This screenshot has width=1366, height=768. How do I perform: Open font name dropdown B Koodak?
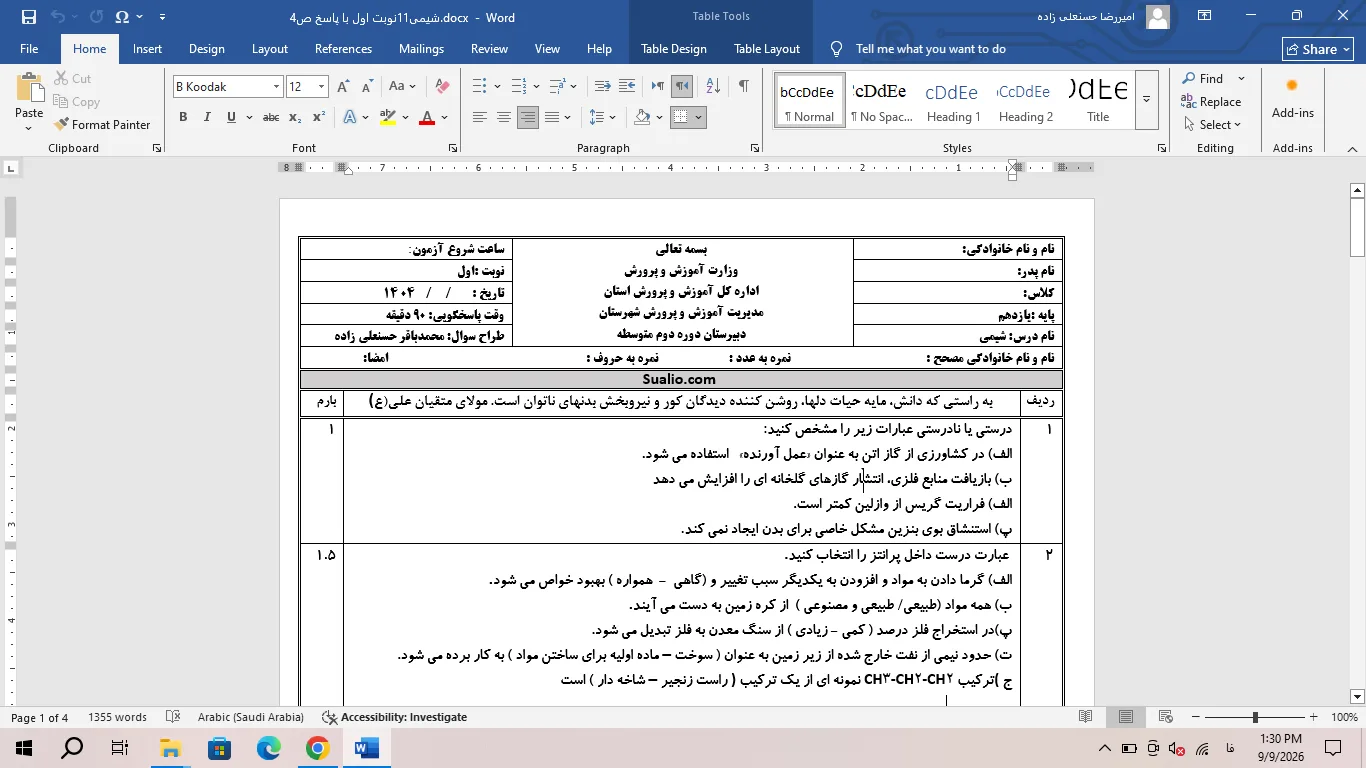point(276,87)
